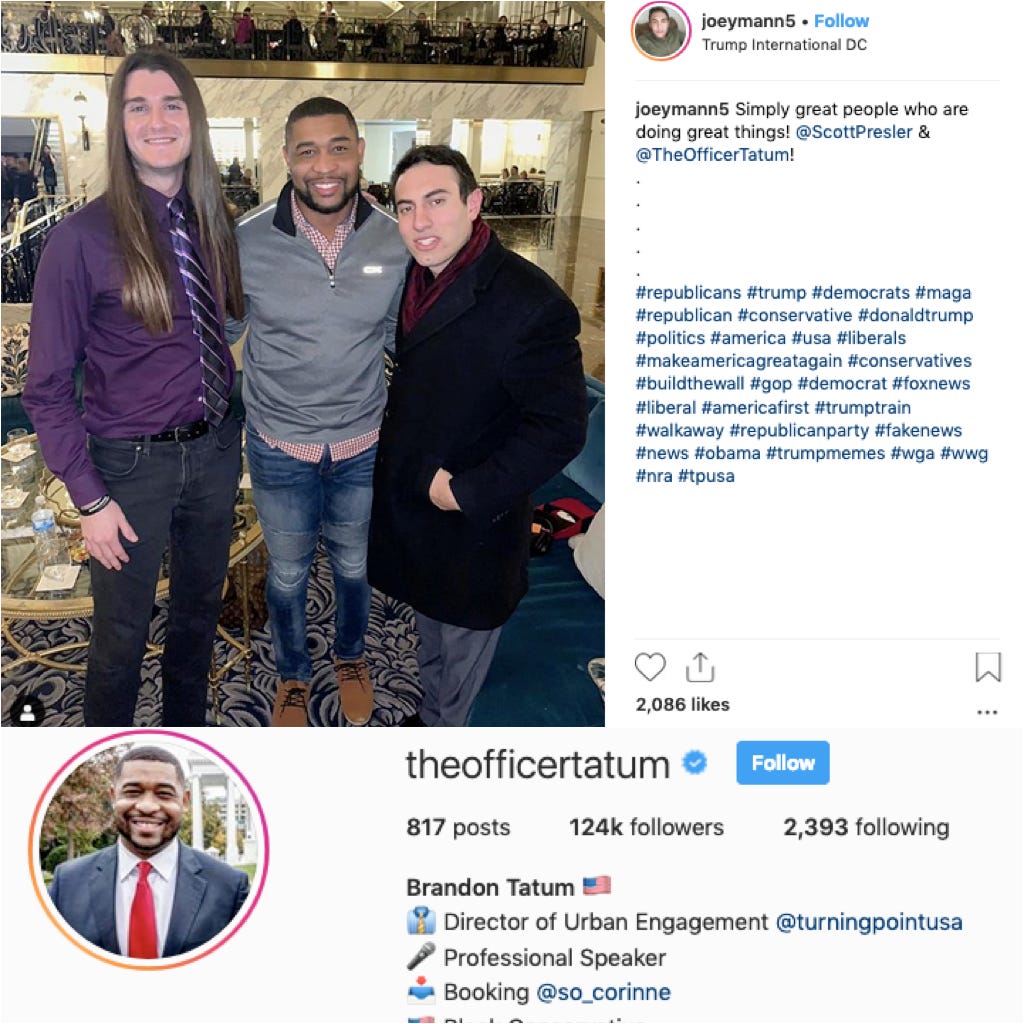Open the @ScottPresler mention
The width and height of the screenshot is (1024, 1024).
[854, 132]
